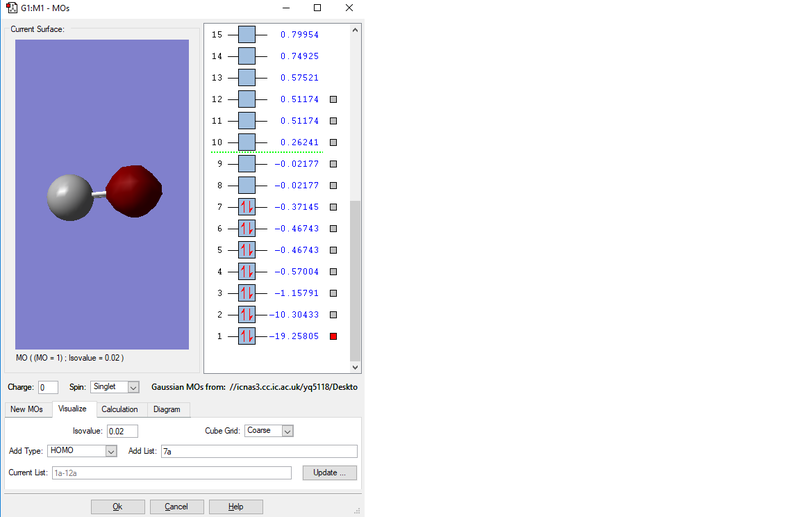Click the Isovalue input field

coord(122,431)
